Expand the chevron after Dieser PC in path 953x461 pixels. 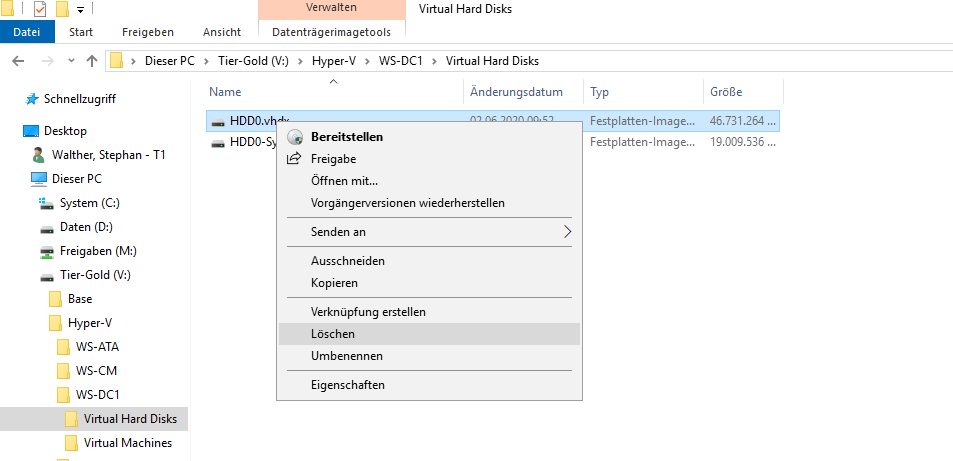(207, 61)
